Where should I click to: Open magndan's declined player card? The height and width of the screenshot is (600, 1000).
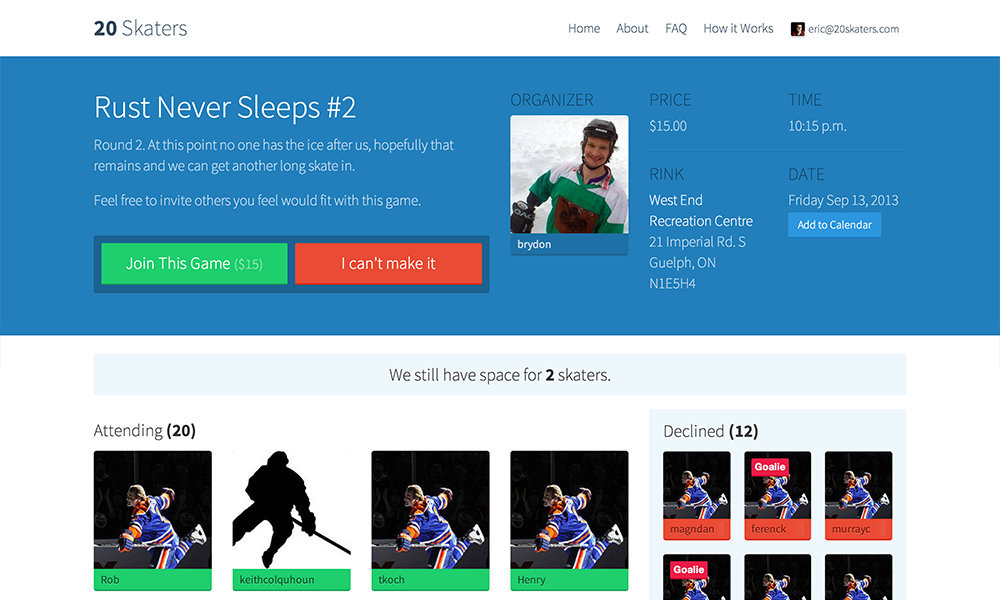tap(696, 495)
